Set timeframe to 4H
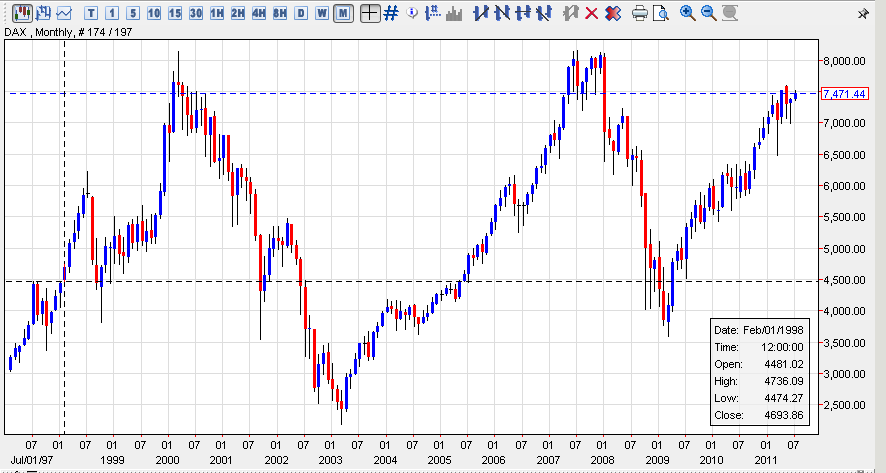 pyautogui.click(x=259, y=13)
